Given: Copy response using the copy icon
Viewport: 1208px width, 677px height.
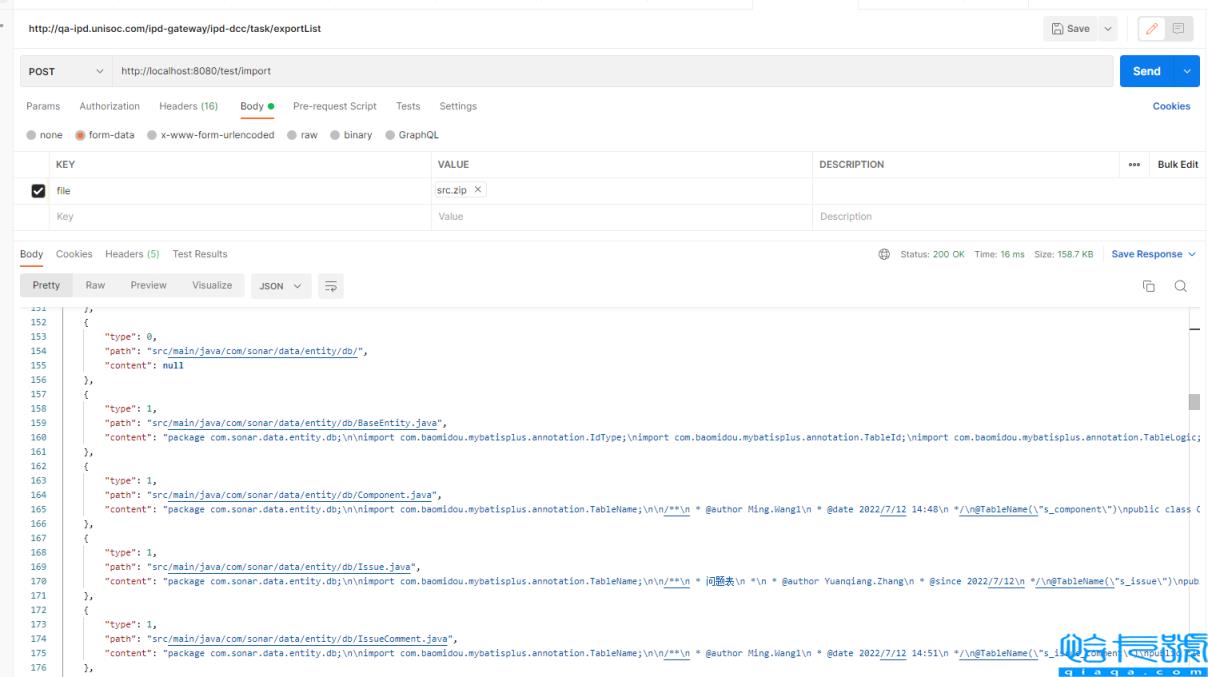Looking at the screenshot, I should point(1149,286).
